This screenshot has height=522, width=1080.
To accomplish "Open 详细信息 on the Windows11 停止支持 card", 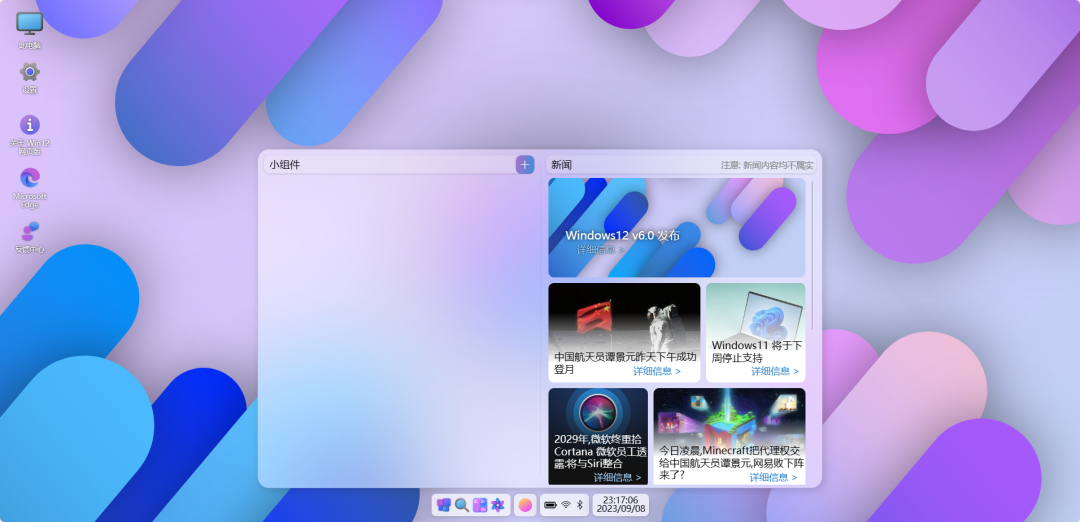I will (775, 371).
